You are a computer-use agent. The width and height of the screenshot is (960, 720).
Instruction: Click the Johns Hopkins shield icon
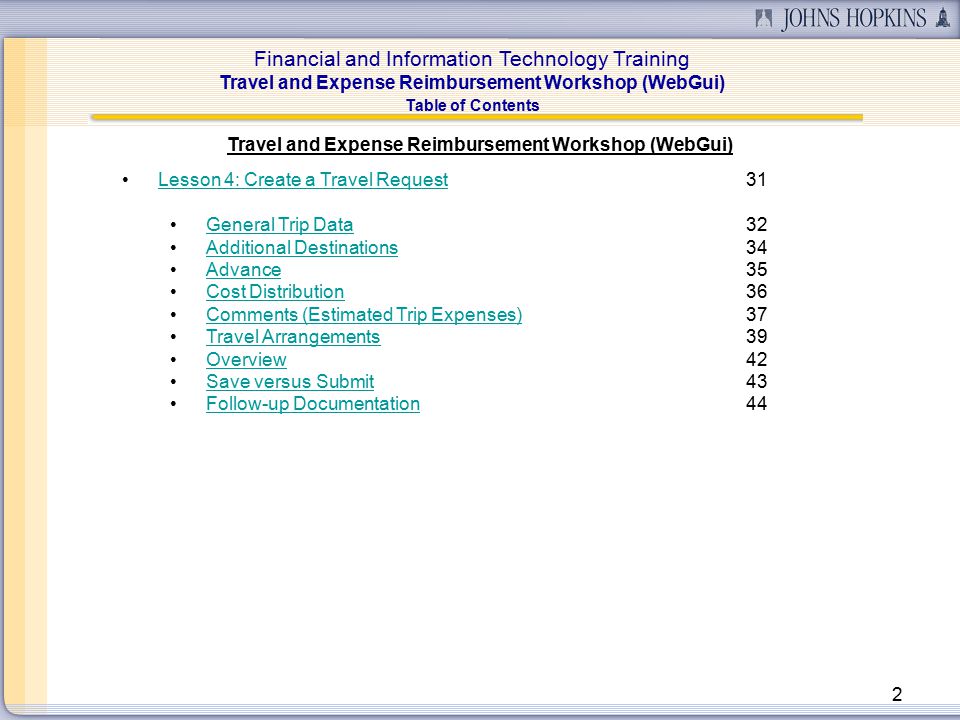pos(763,18)
